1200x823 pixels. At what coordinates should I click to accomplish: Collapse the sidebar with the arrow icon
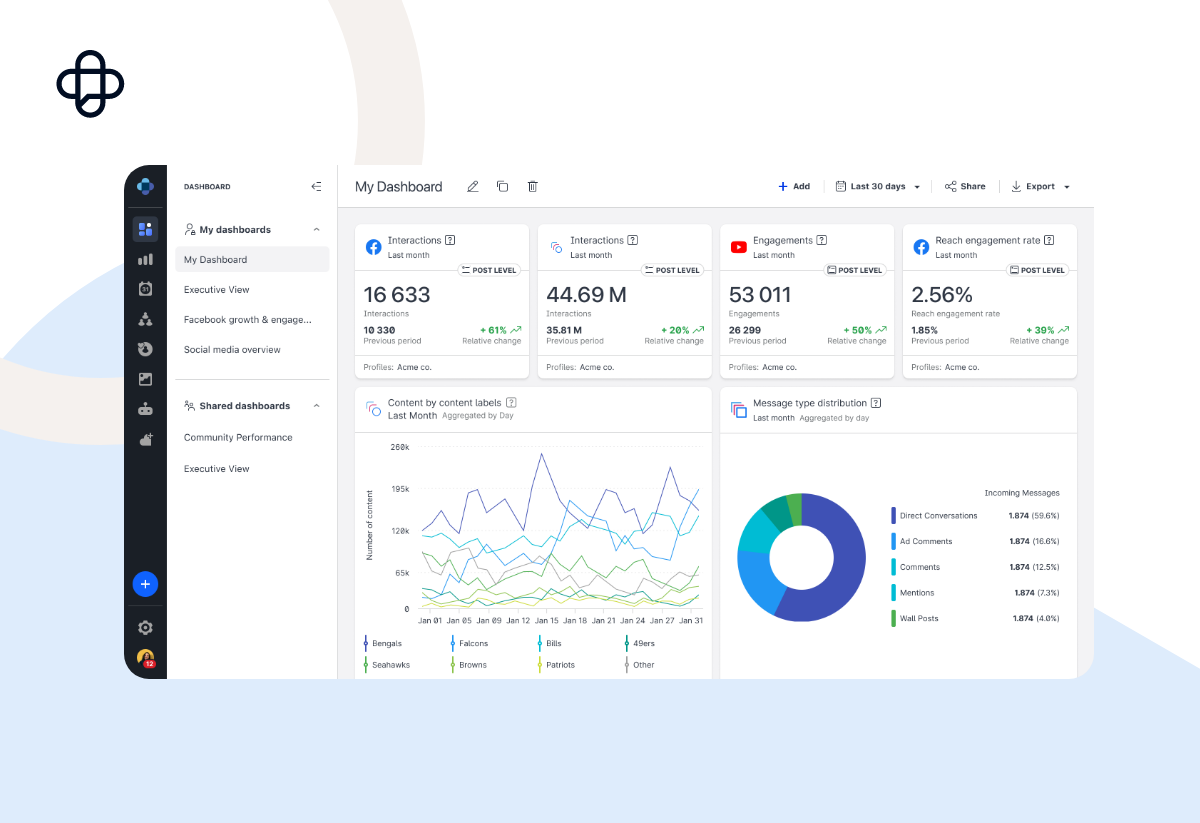(316, 186)
